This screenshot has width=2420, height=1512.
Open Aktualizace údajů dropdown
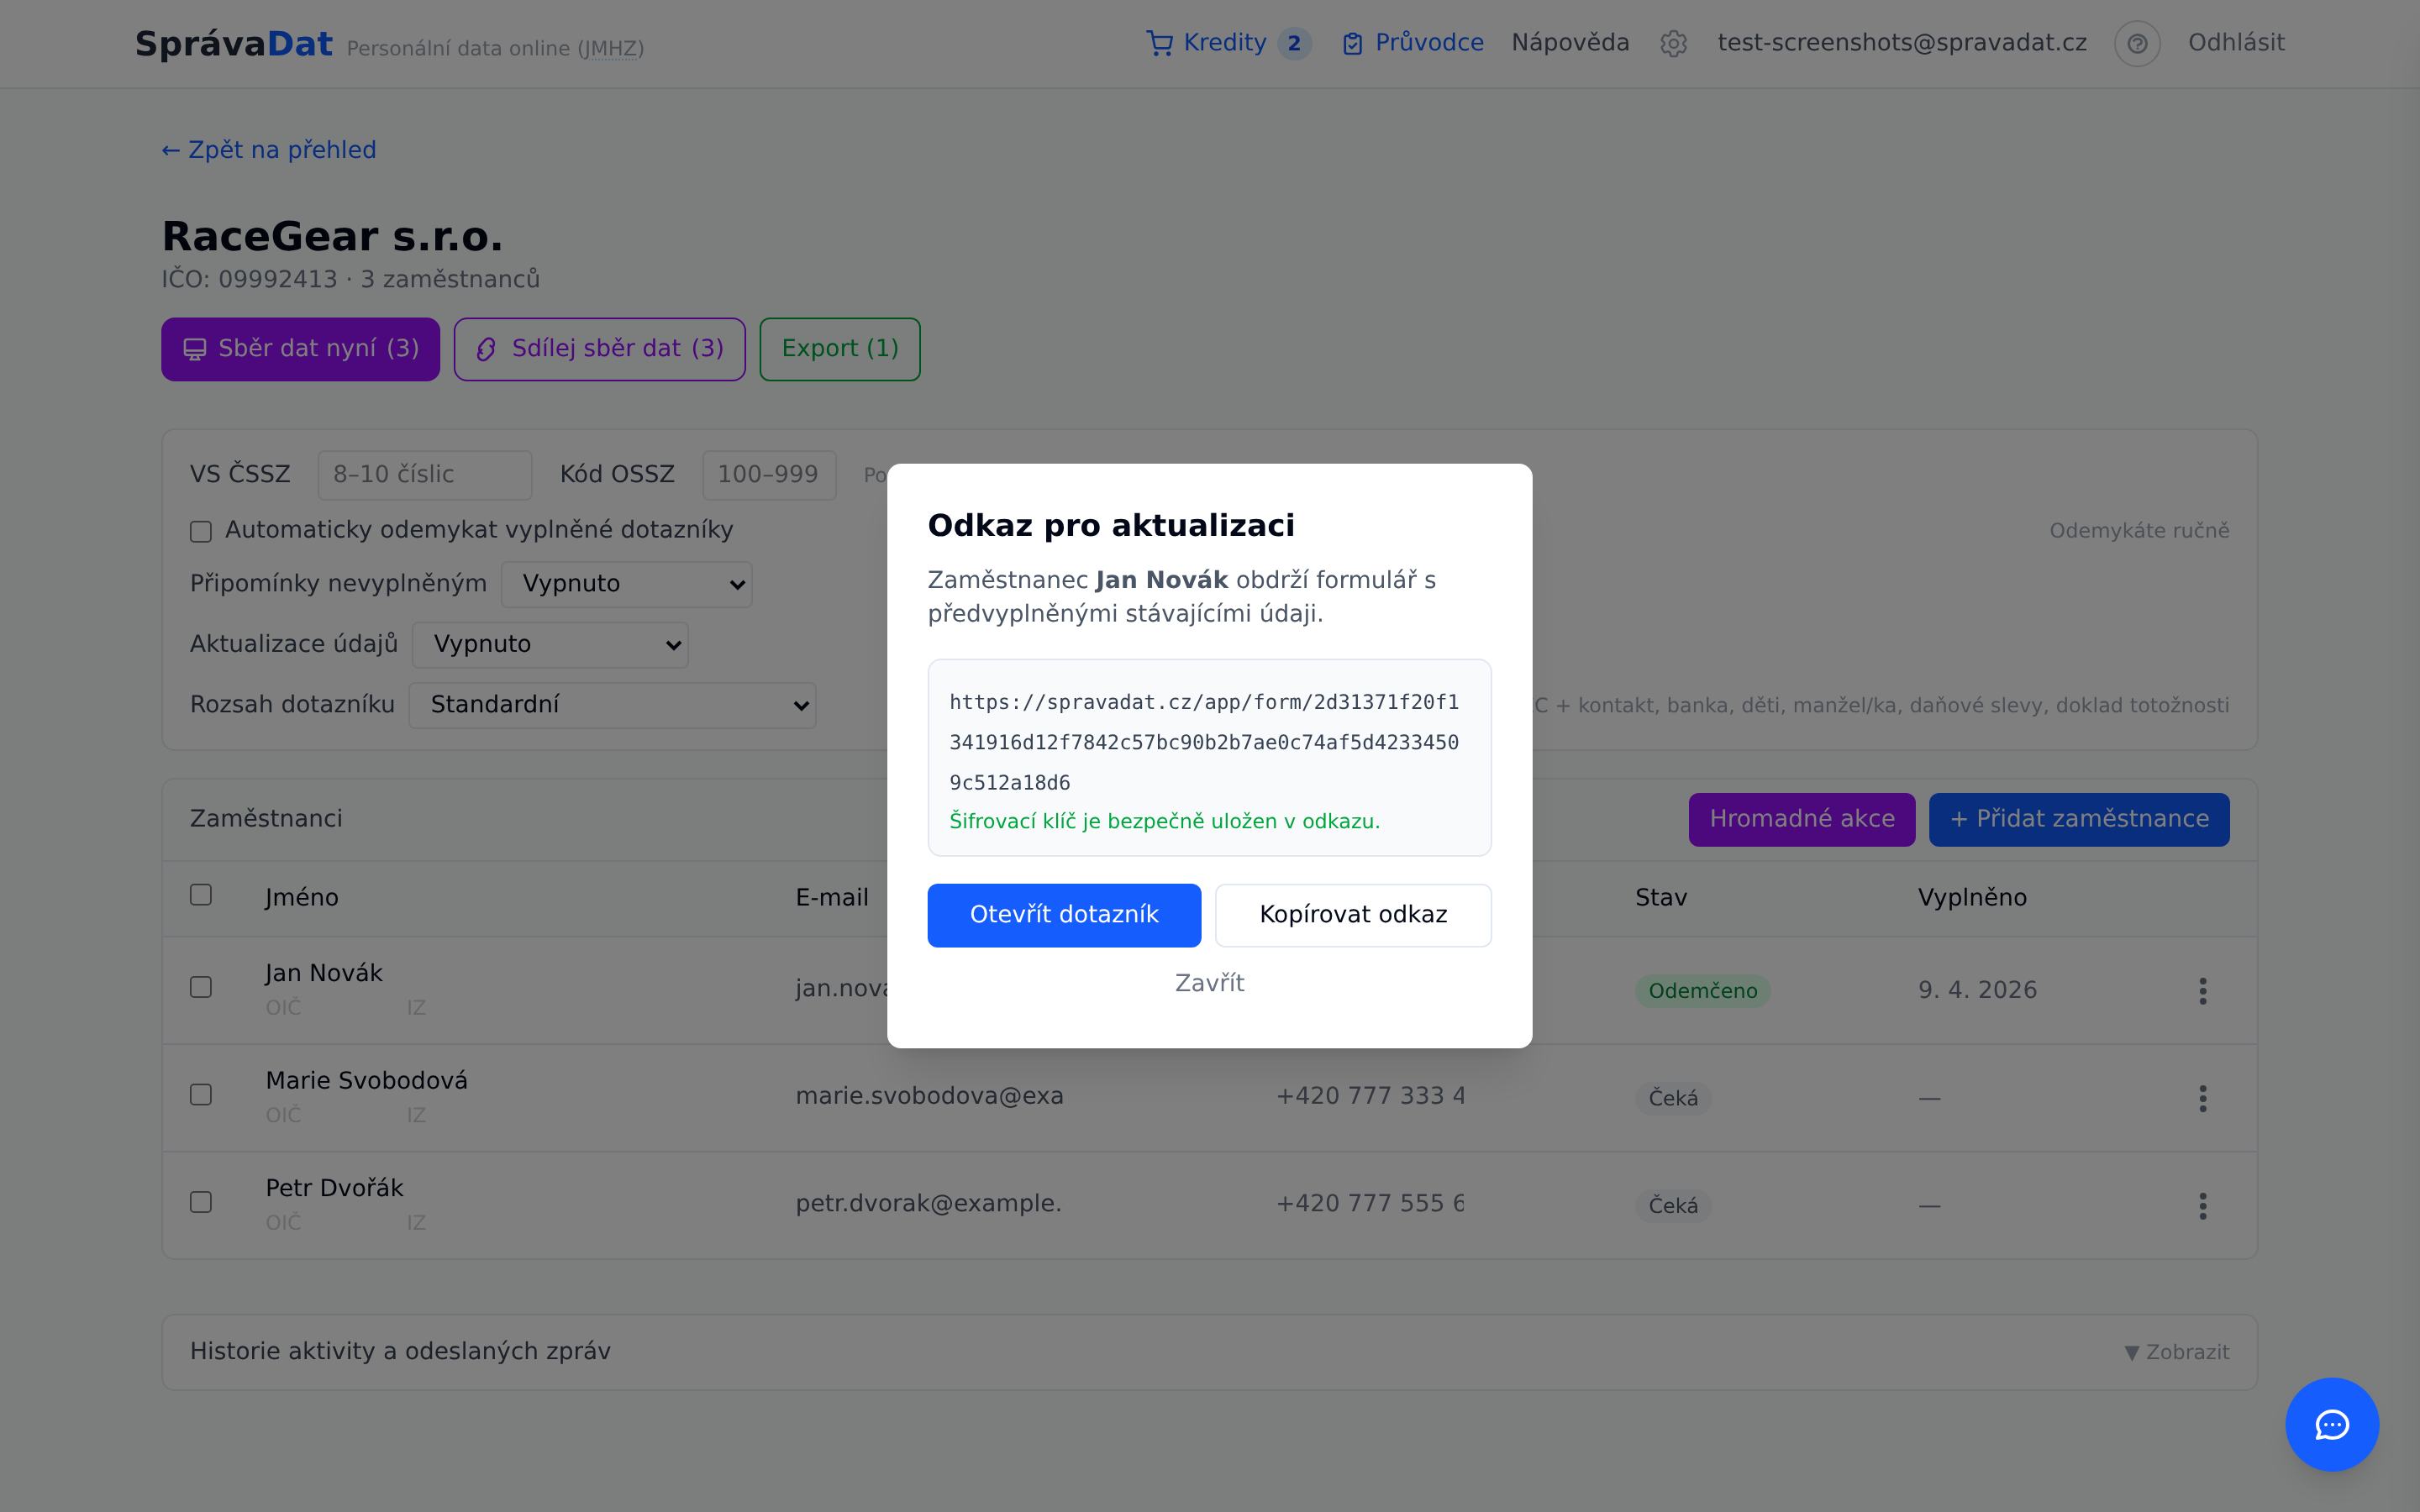(x=550, y=644)
